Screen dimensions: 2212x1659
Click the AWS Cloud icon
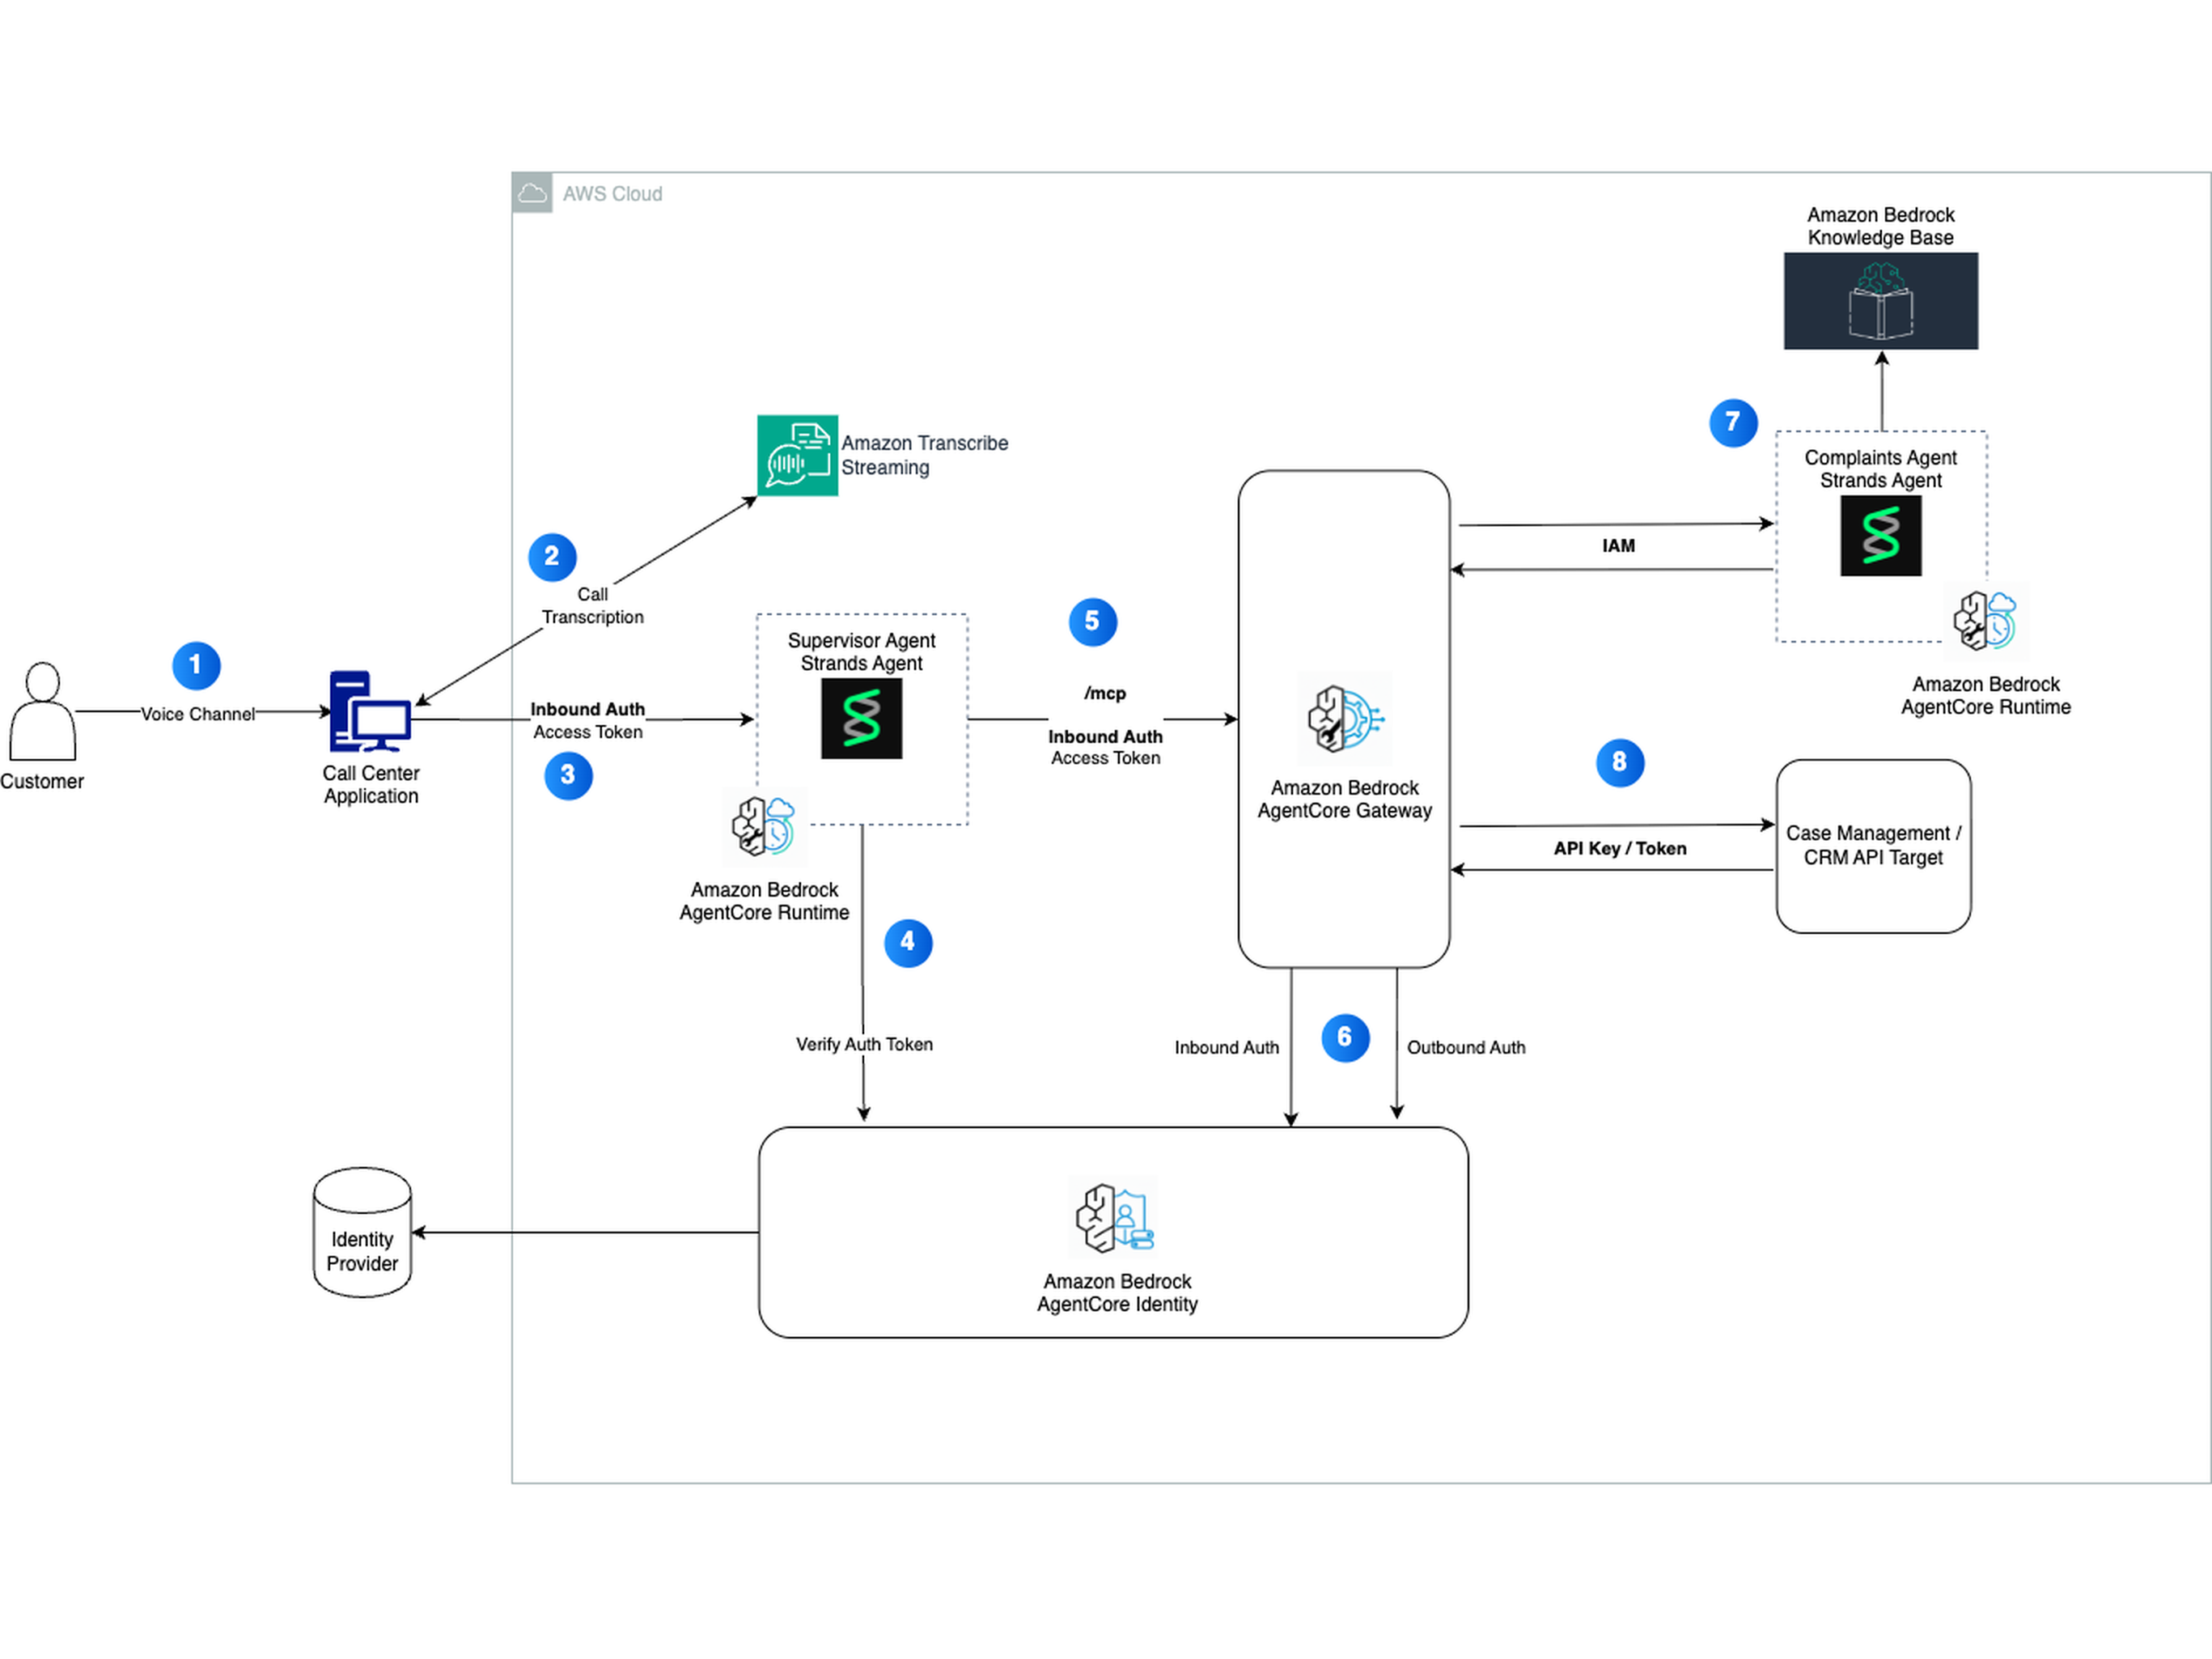[x=532, y=193]
